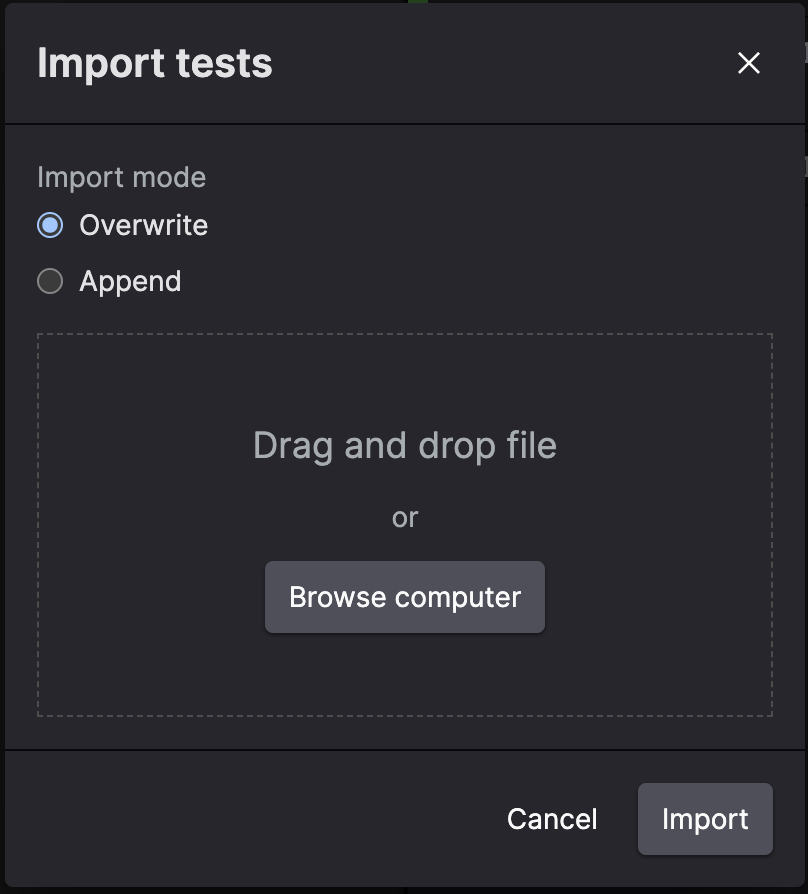Screen dimensions: 808x894
Task: Switch import mode back to Overwrite
Action: pyautogui.click(x=48, y=225)
